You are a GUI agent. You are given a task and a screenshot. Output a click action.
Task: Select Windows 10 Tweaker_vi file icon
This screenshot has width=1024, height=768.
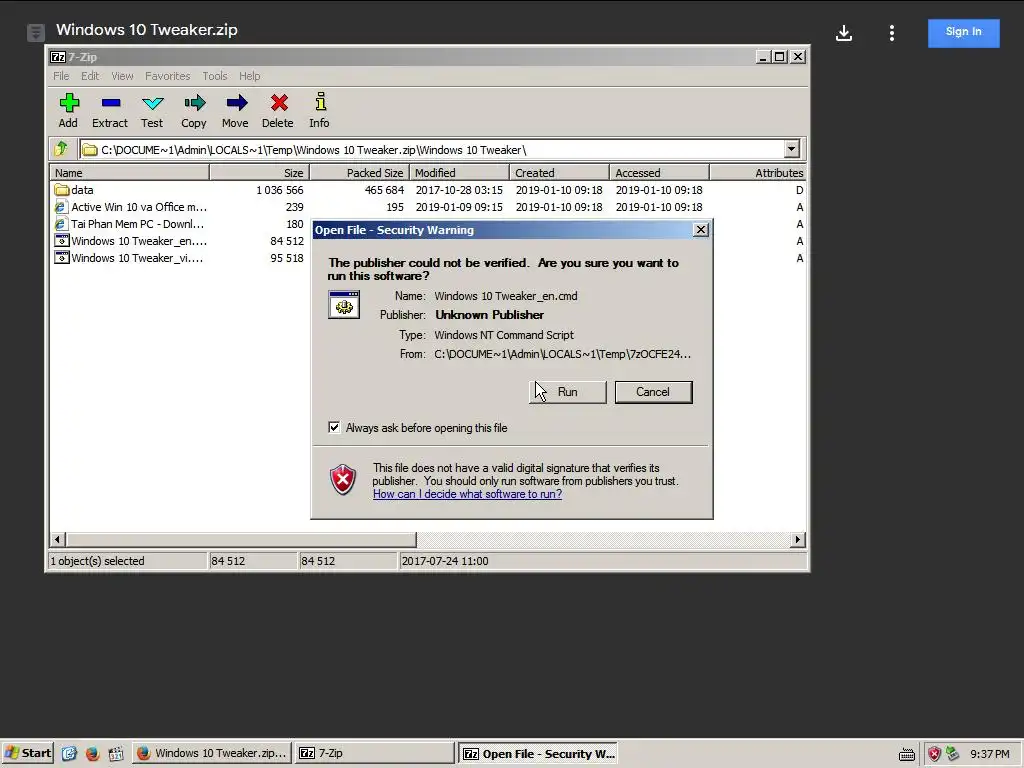tap(62, 258)
